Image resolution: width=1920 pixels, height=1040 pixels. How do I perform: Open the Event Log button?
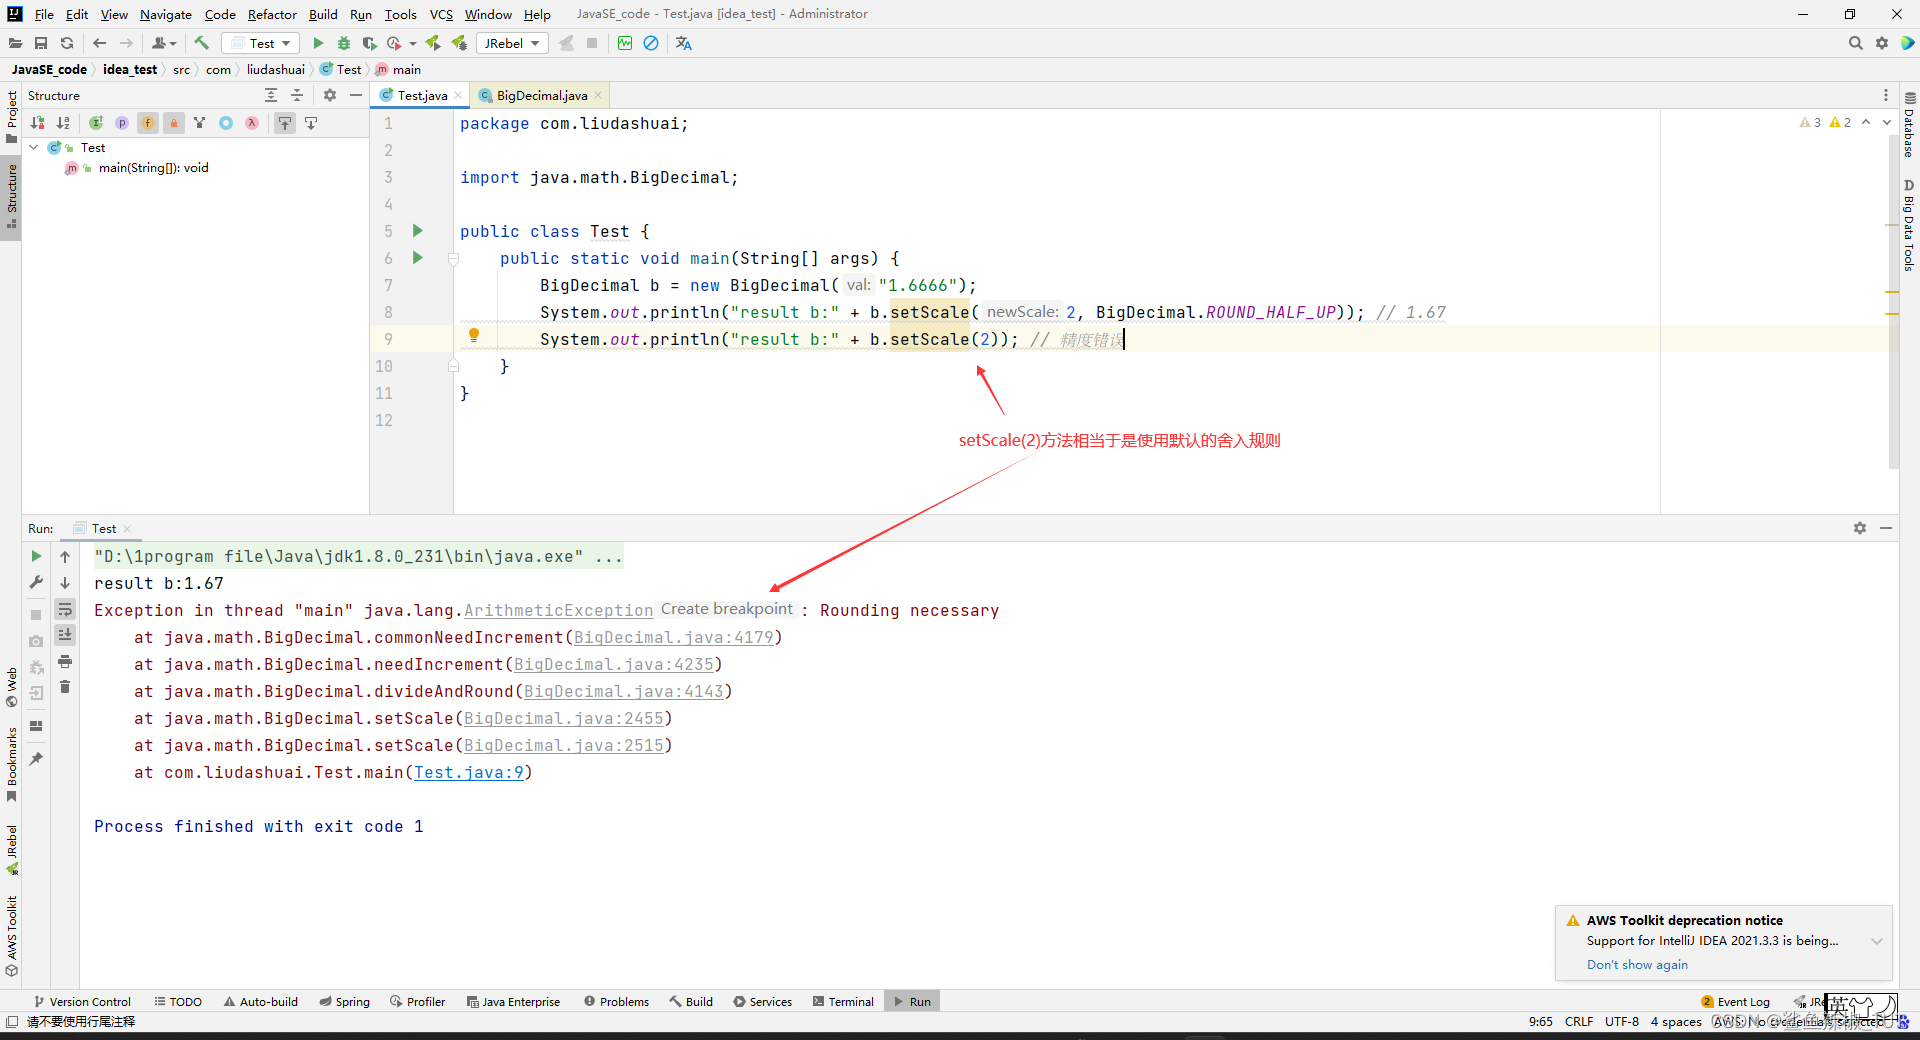[1736, 1001]
